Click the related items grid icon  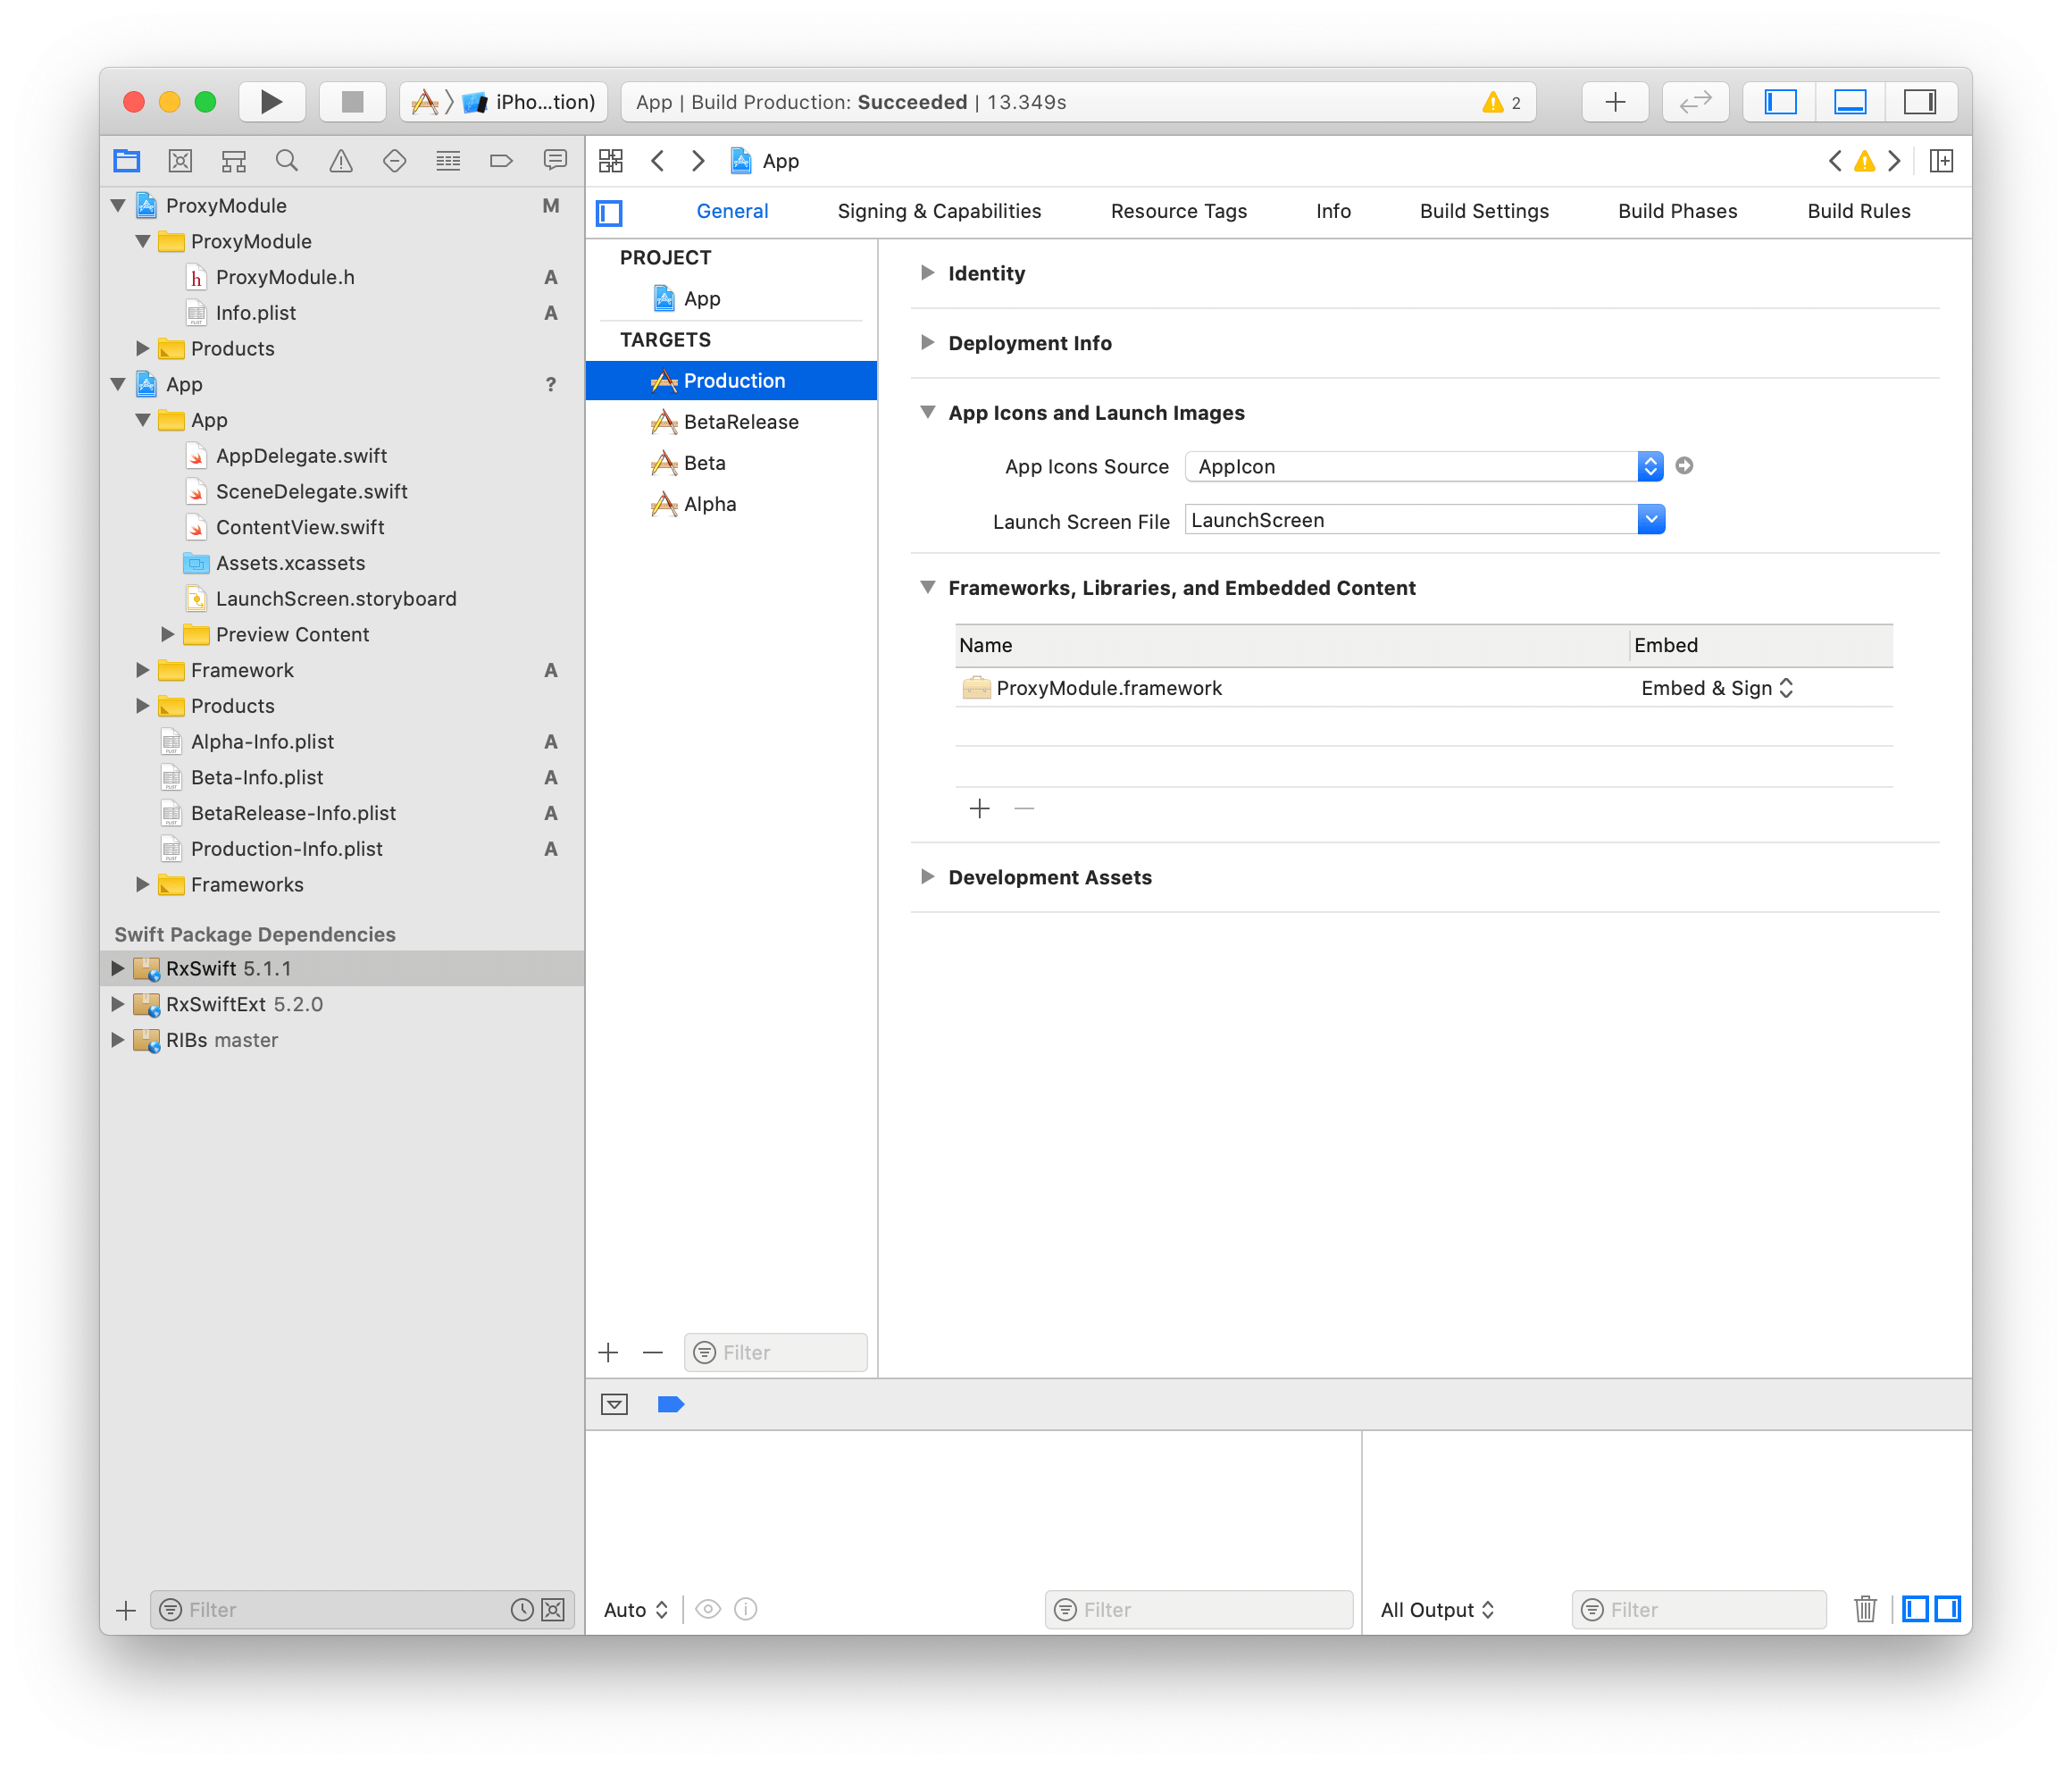click(x=610, y=161)
